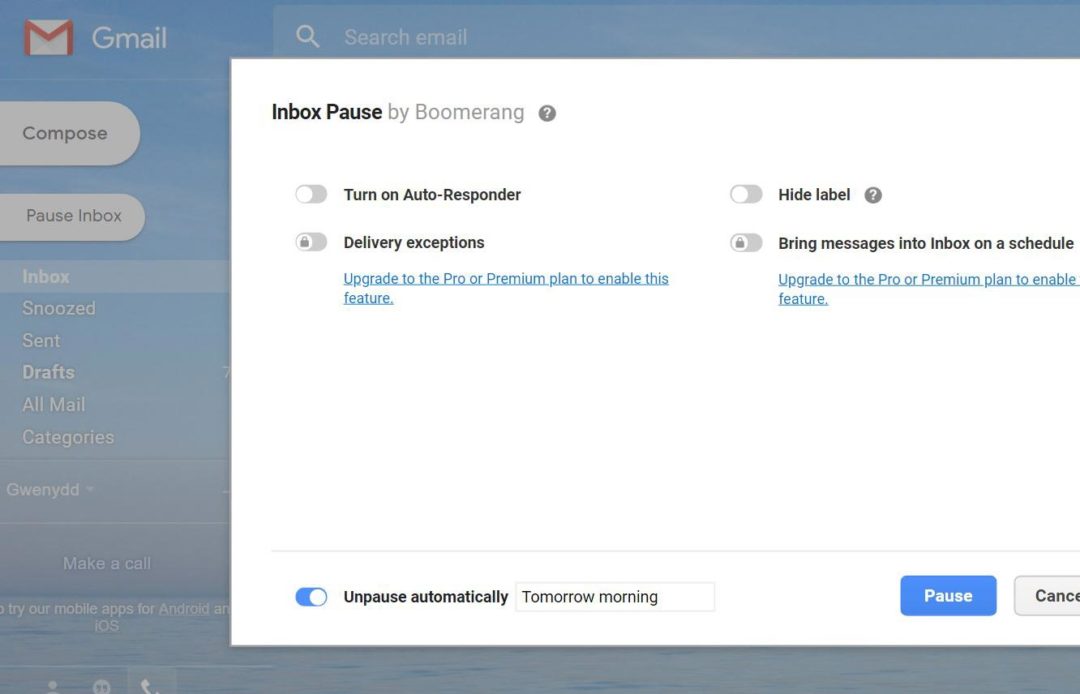1080x694 pixels.
Task: Click the blue Pause button
Action: point(948,596)
